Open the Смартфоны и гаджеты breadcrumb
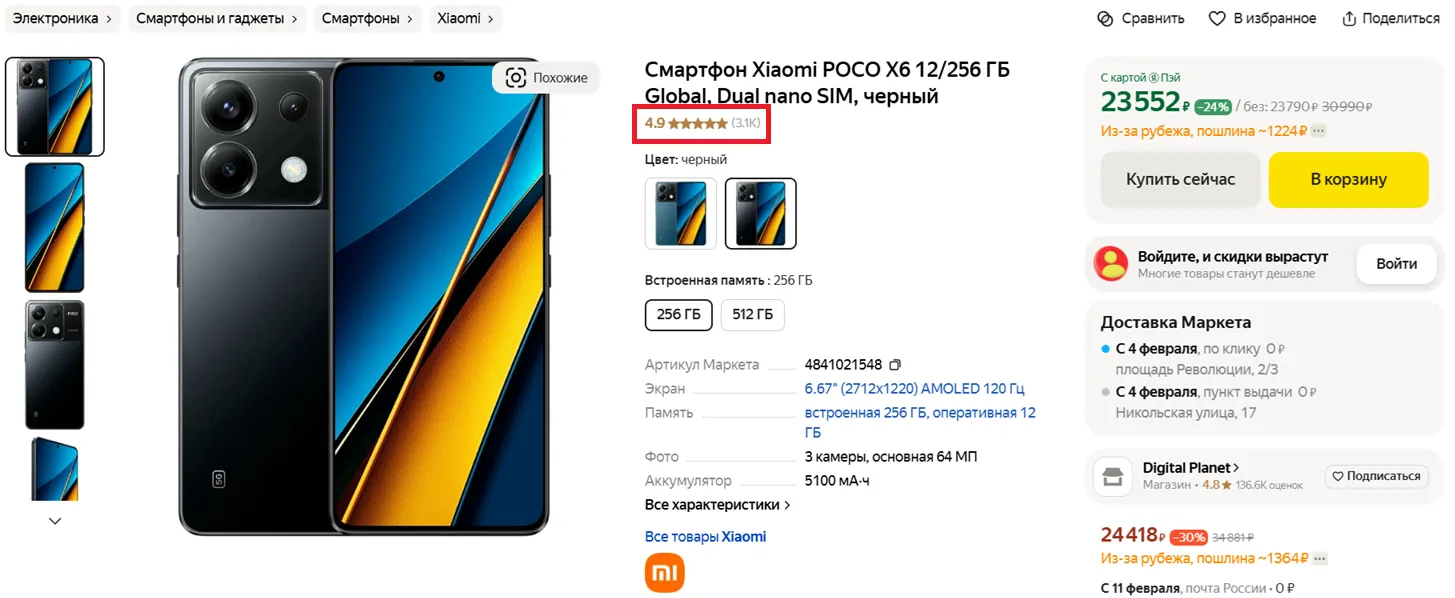 210,19
